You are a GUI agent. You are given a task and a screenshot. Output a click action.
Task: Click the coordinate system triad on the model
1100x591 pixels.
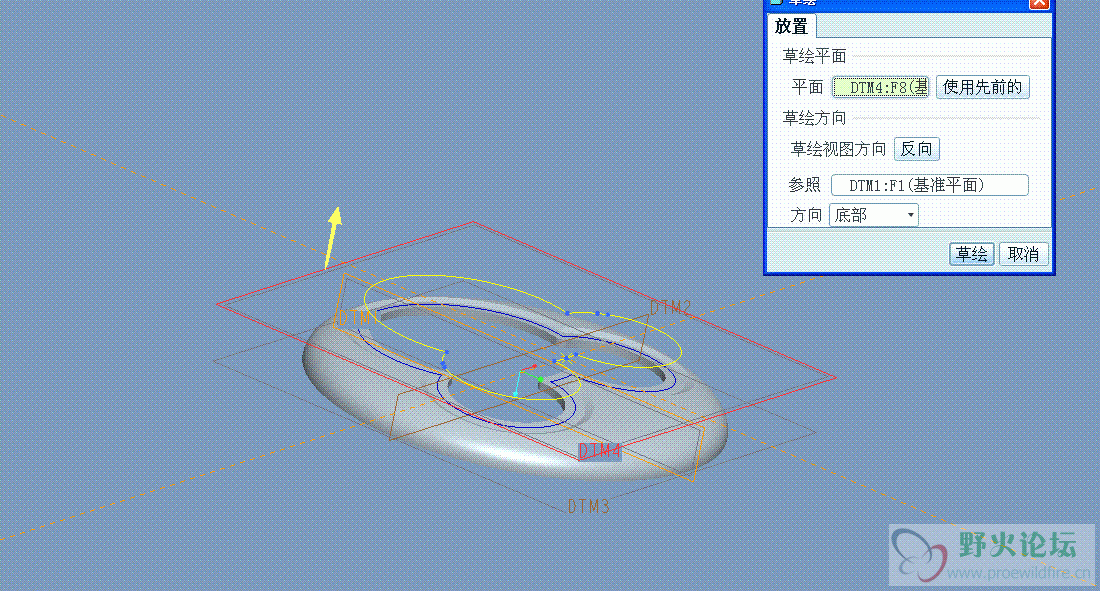pos(527,380)
